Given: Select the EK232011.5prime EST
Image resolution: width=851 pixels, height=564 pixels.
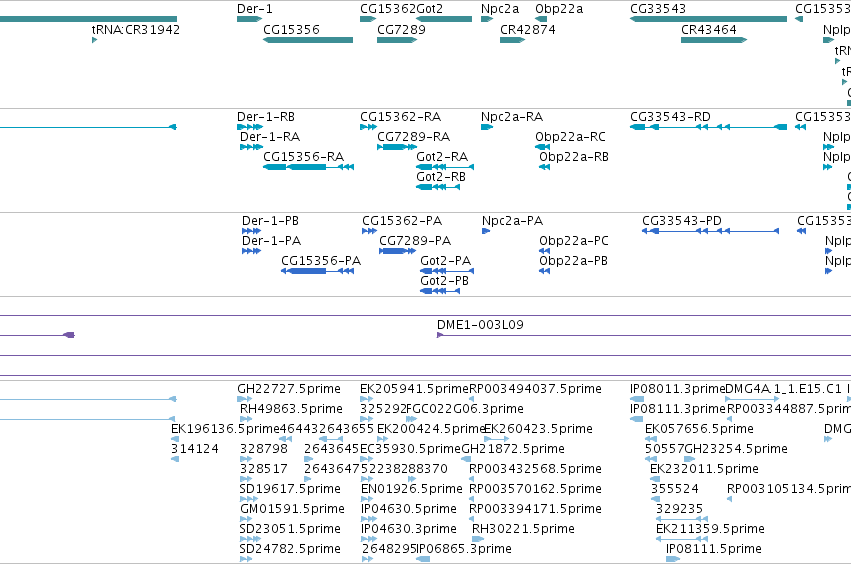Looking at the screenshot, I should click(655, 479).
